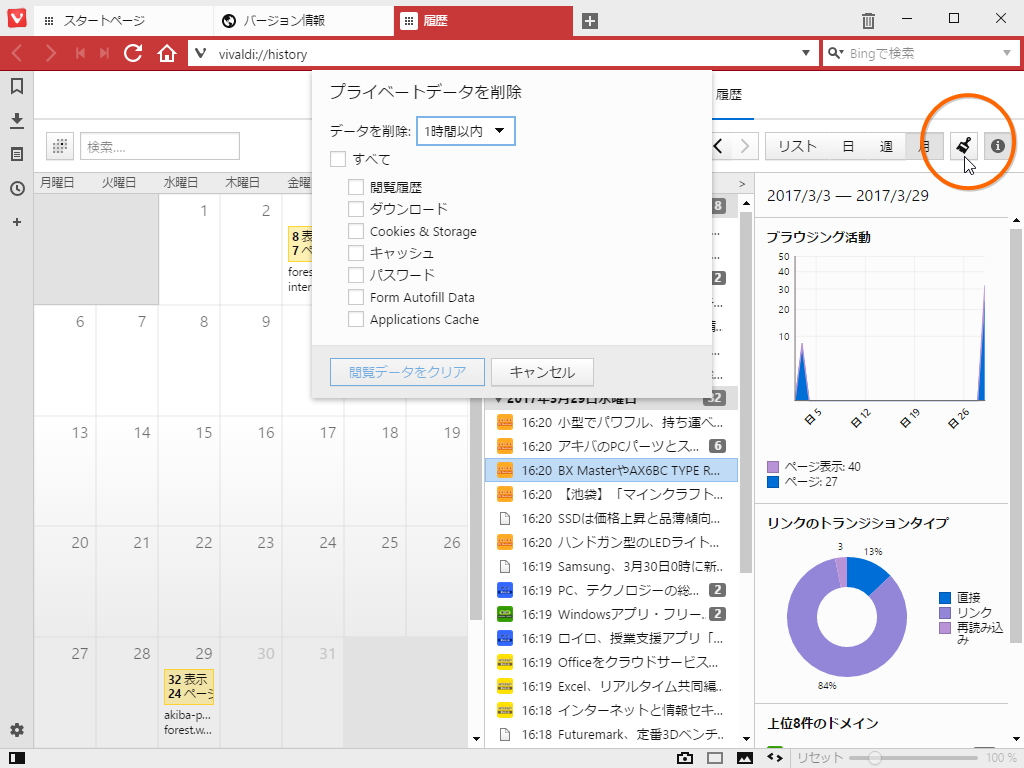Toggle image loading icon in status bar
Viewport: 1024px width, 768px height.
coord(744,758)
